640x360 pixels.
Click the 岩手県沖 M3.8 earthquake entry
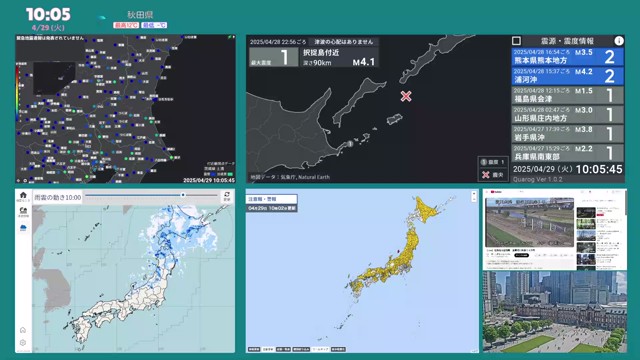[x=567, y=134]
